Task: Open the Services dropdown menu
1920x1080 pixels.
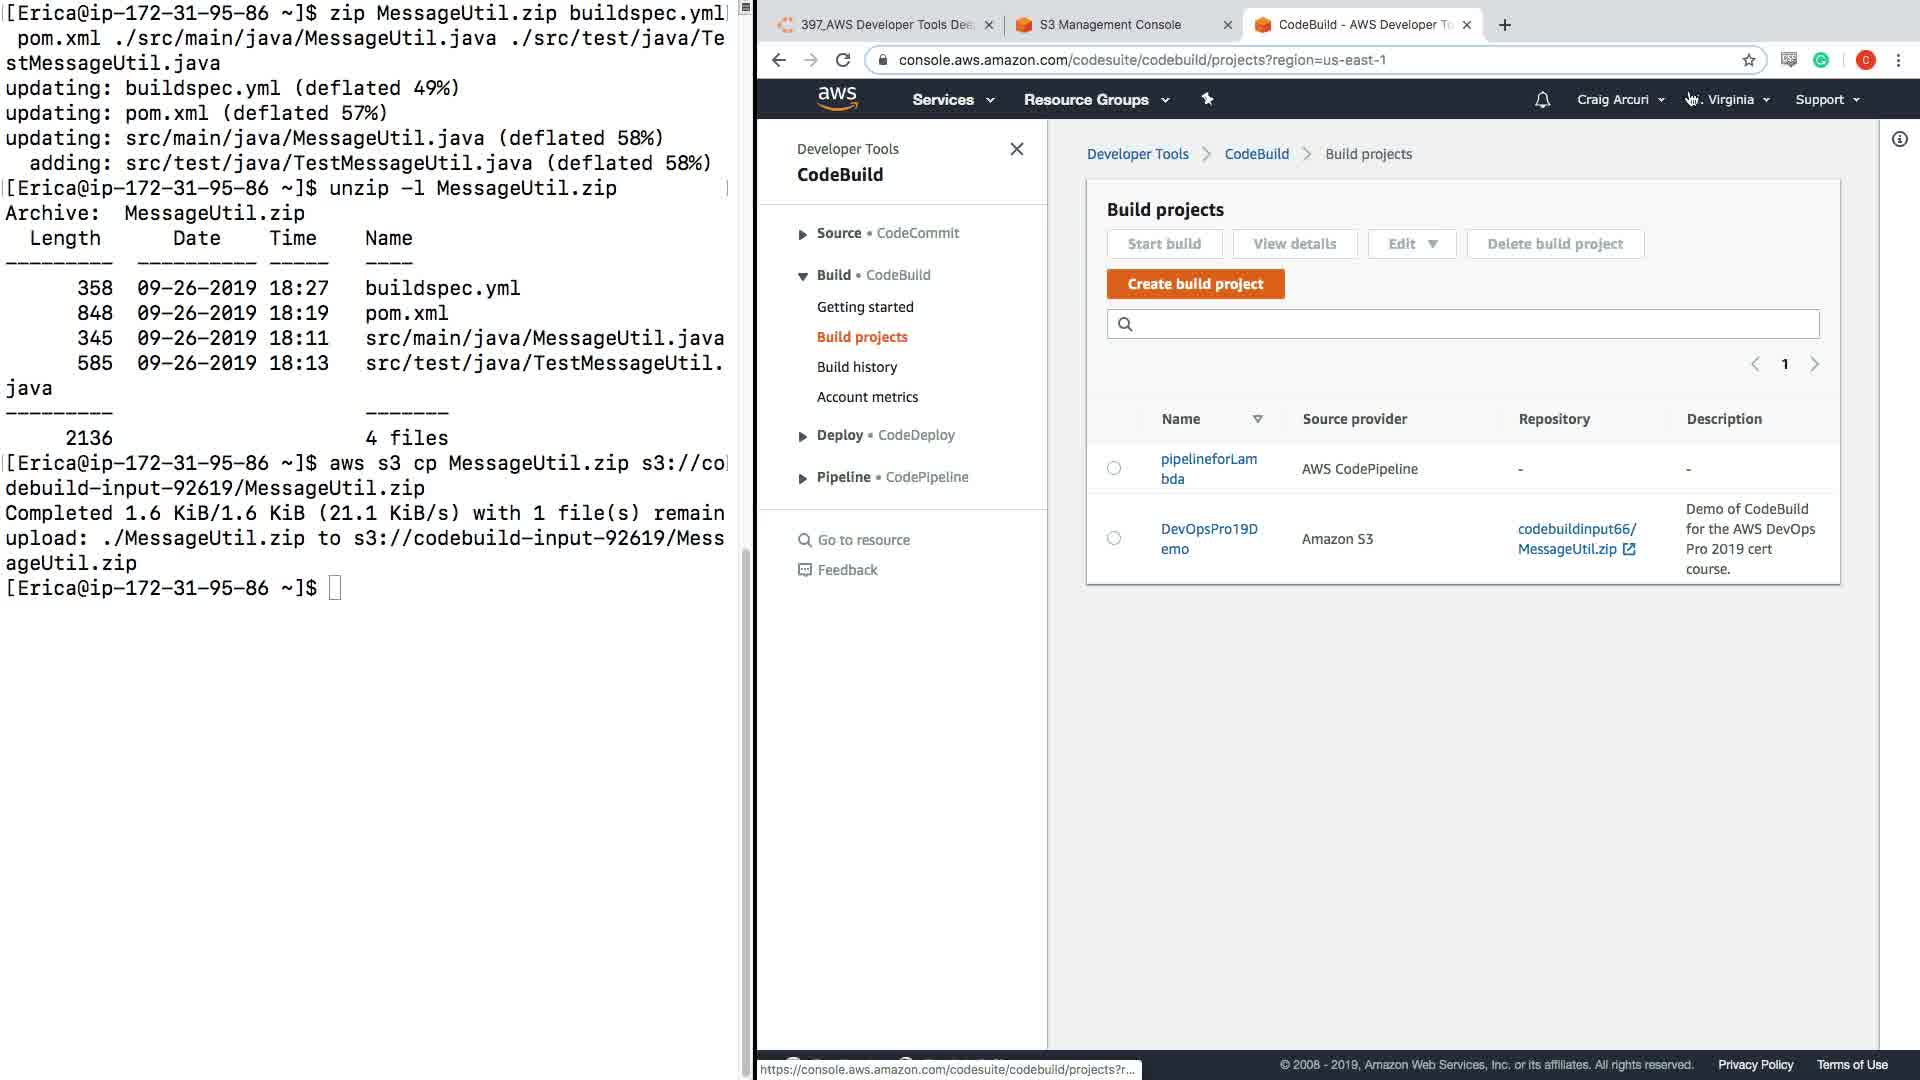Action: coord(952,100)
